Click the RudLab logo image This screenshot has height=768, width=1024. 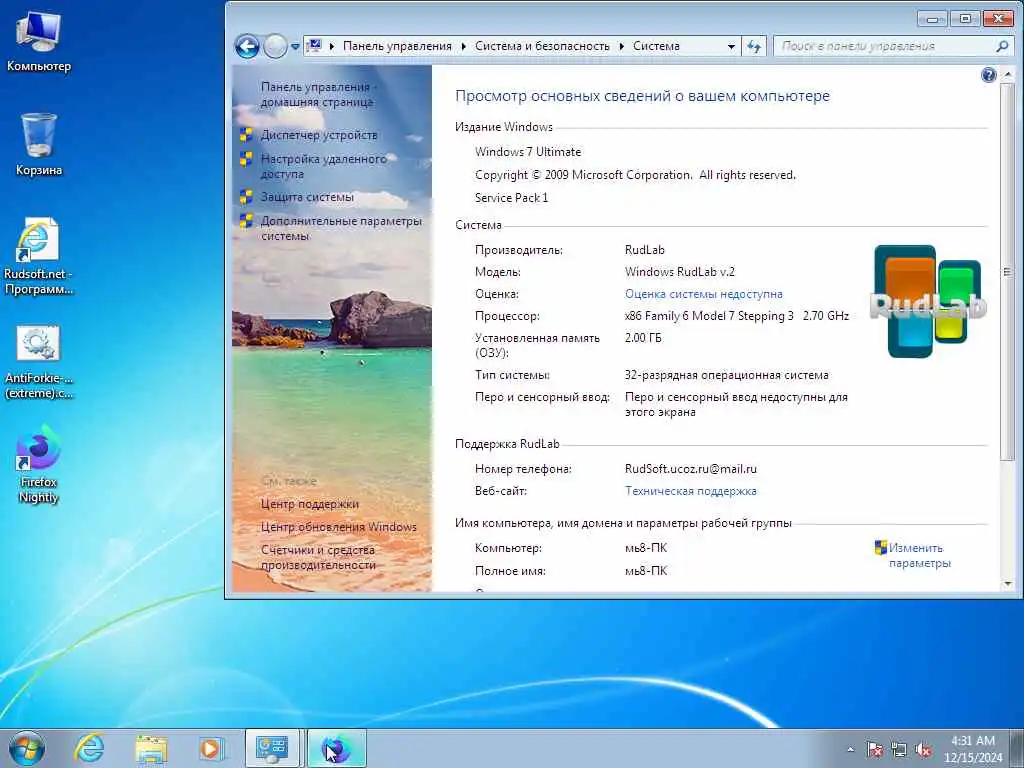coord(927,302)
